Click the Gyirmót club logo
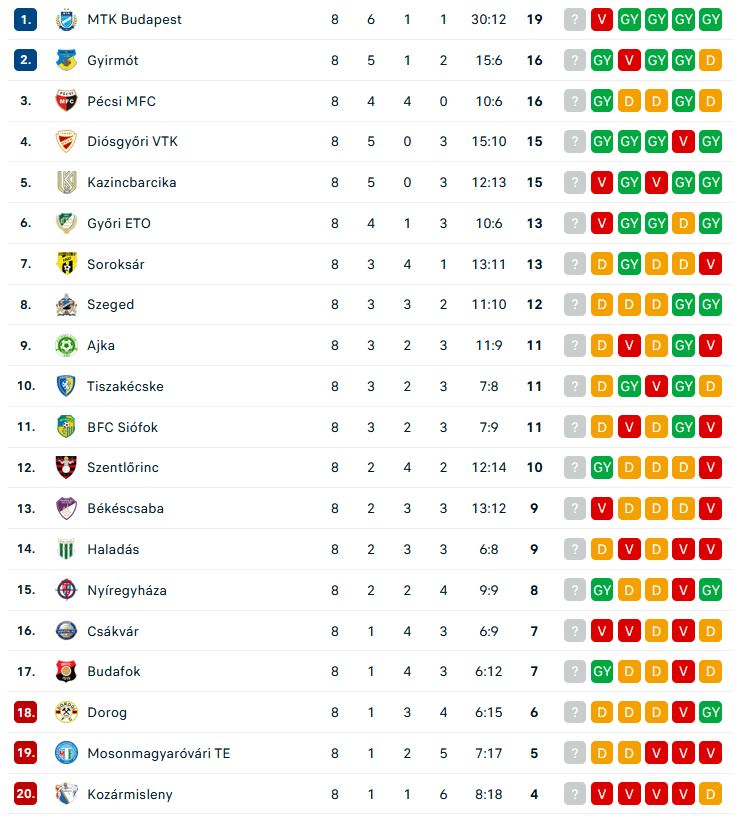The image size is (744, 816). pyautogui.click(x=66, y=60)
